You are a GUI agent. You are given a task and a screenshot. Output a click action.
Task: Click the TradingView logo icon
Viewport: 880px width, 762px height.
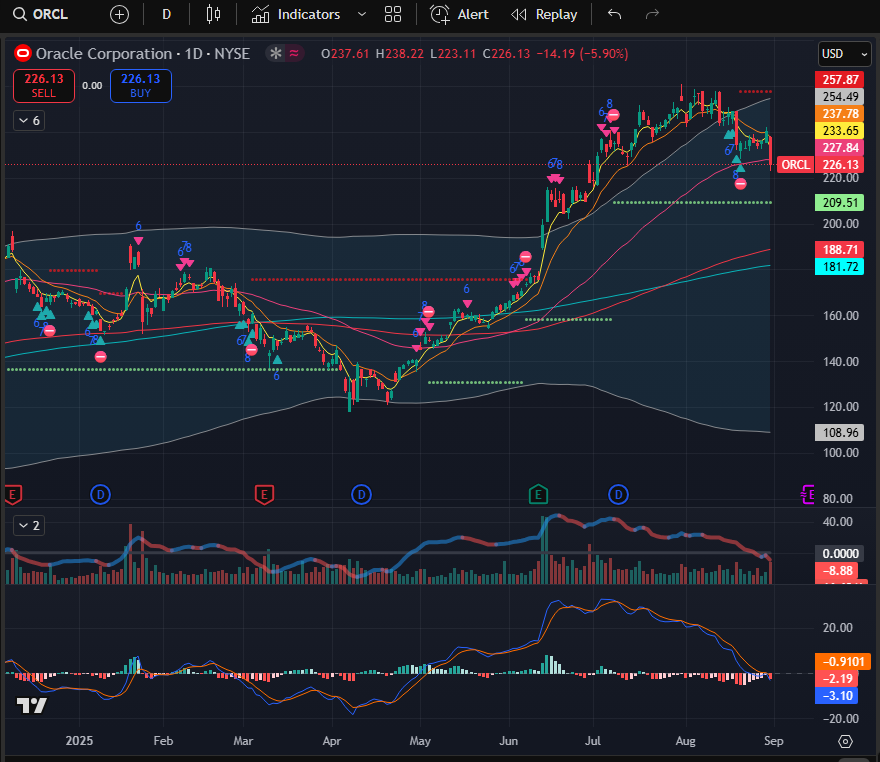(x=32, y=706)
